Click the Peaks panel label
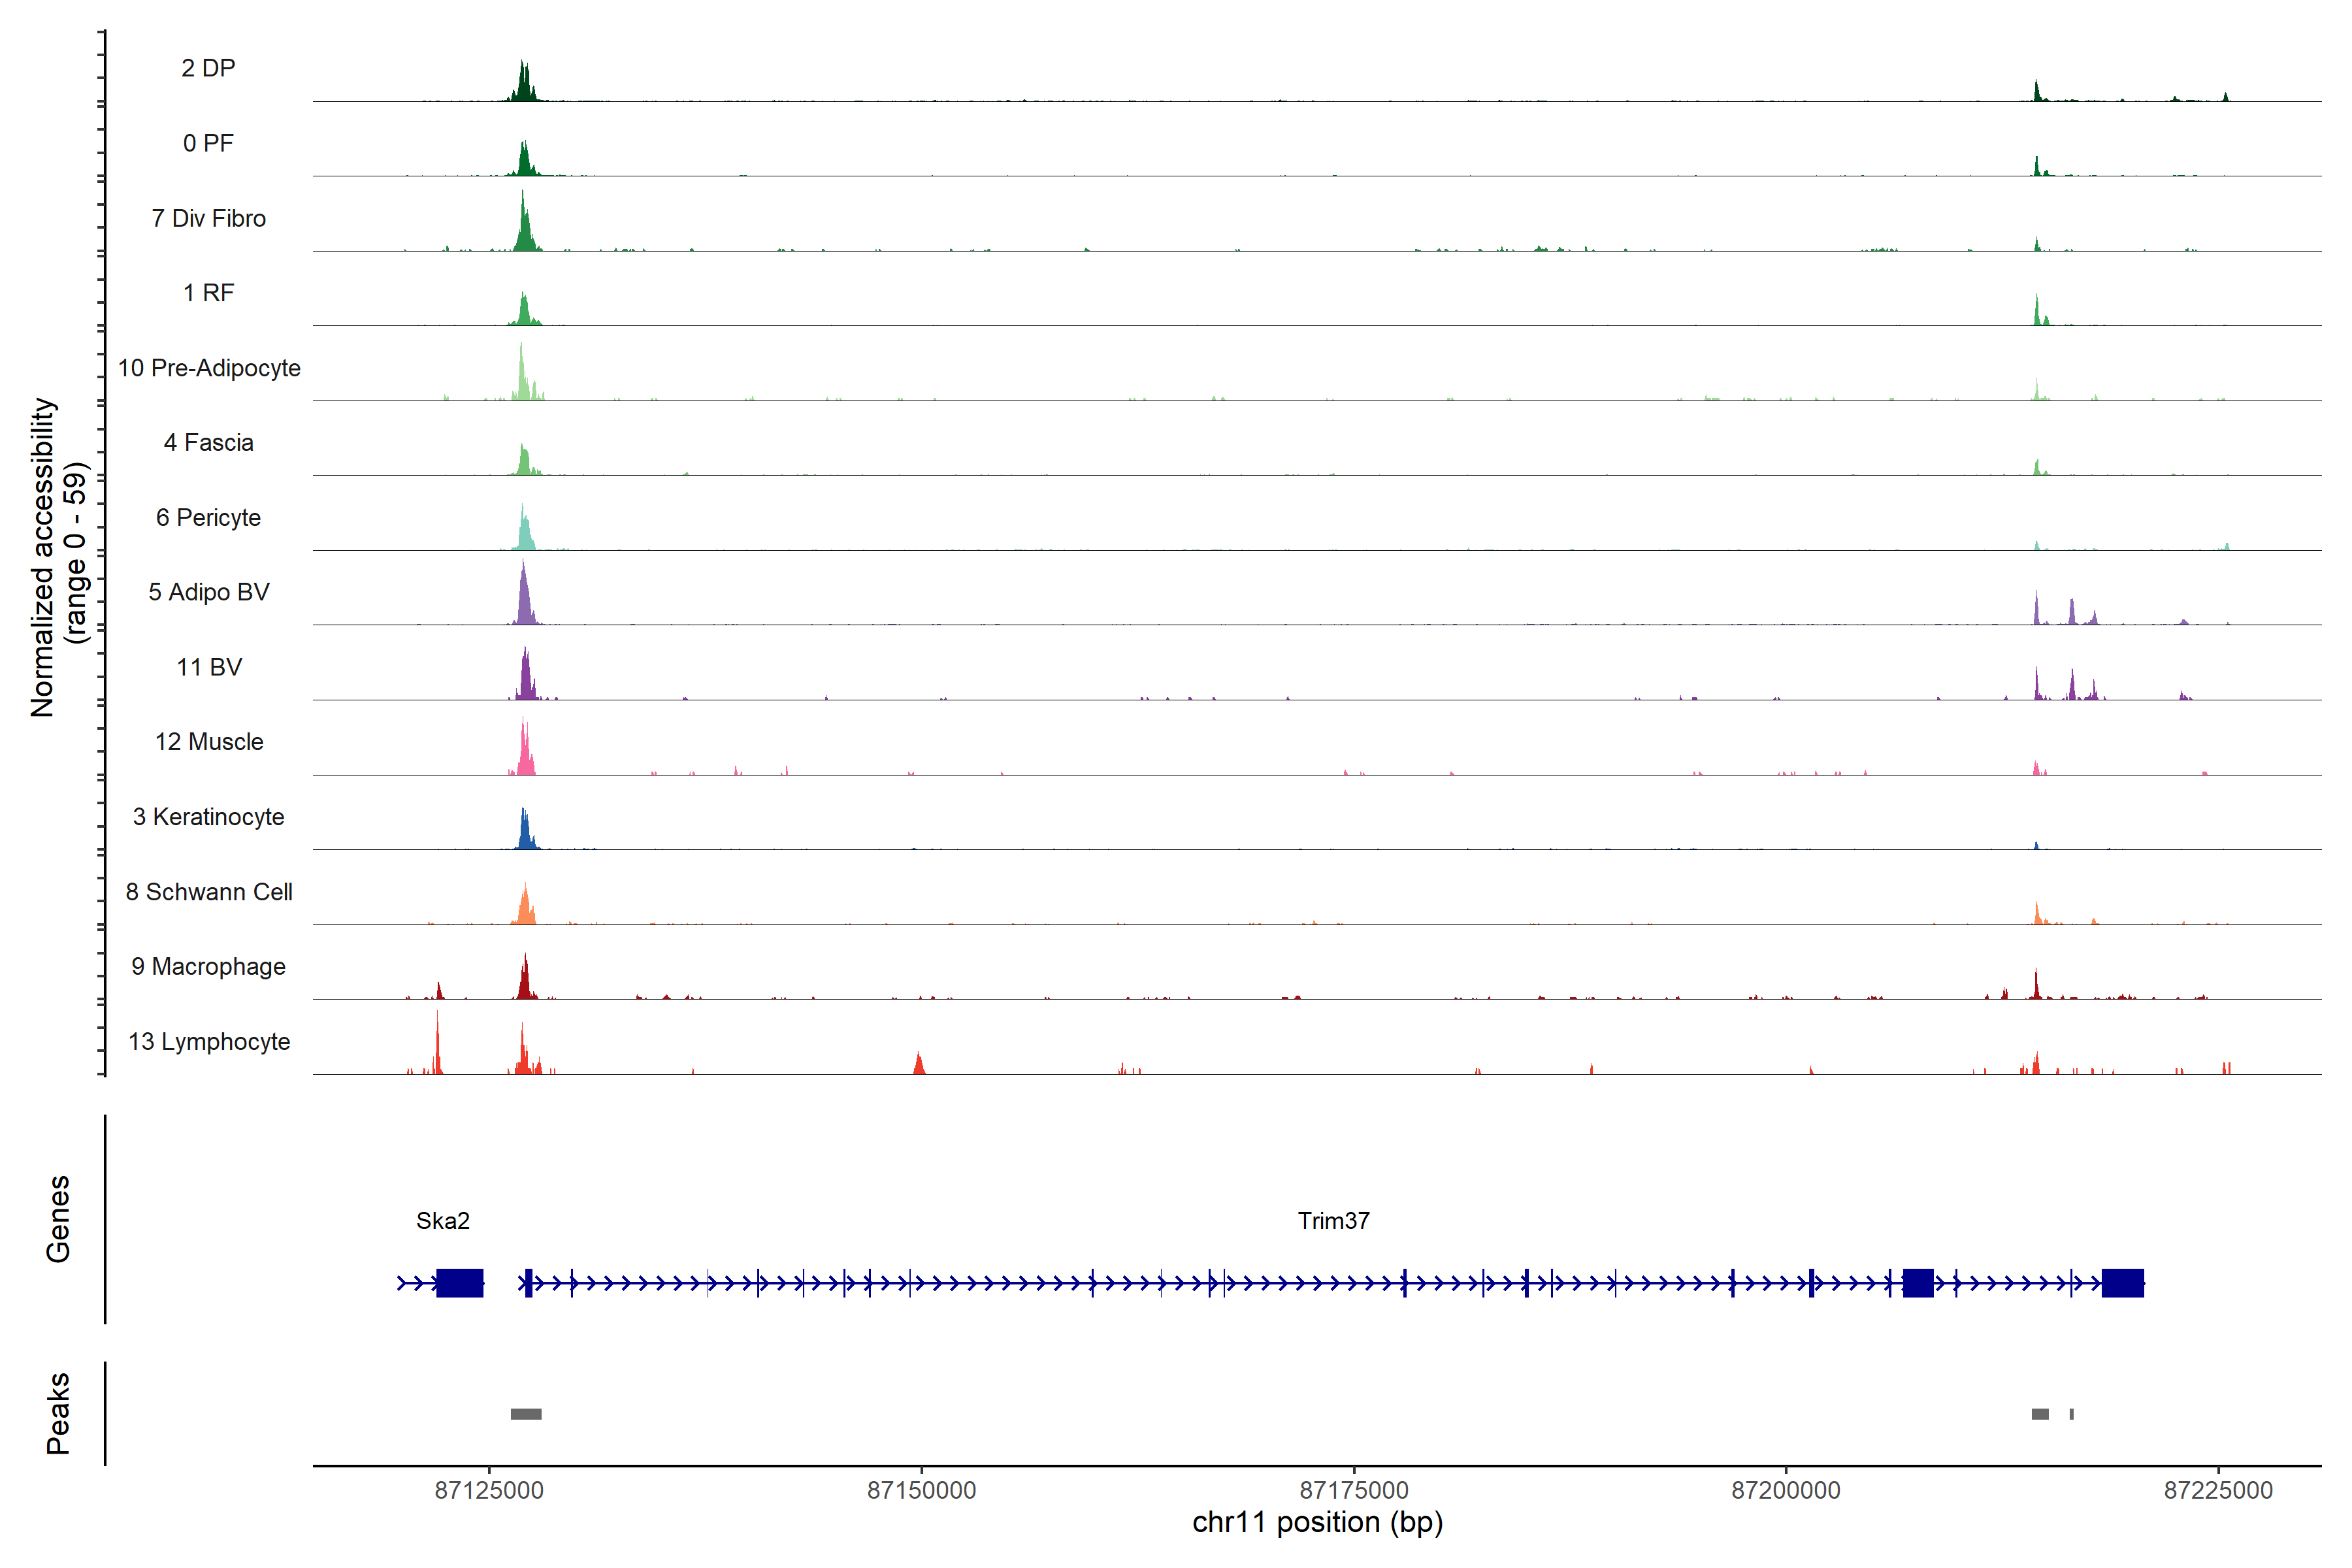 pyautogui.click(x=58, y=1413)
